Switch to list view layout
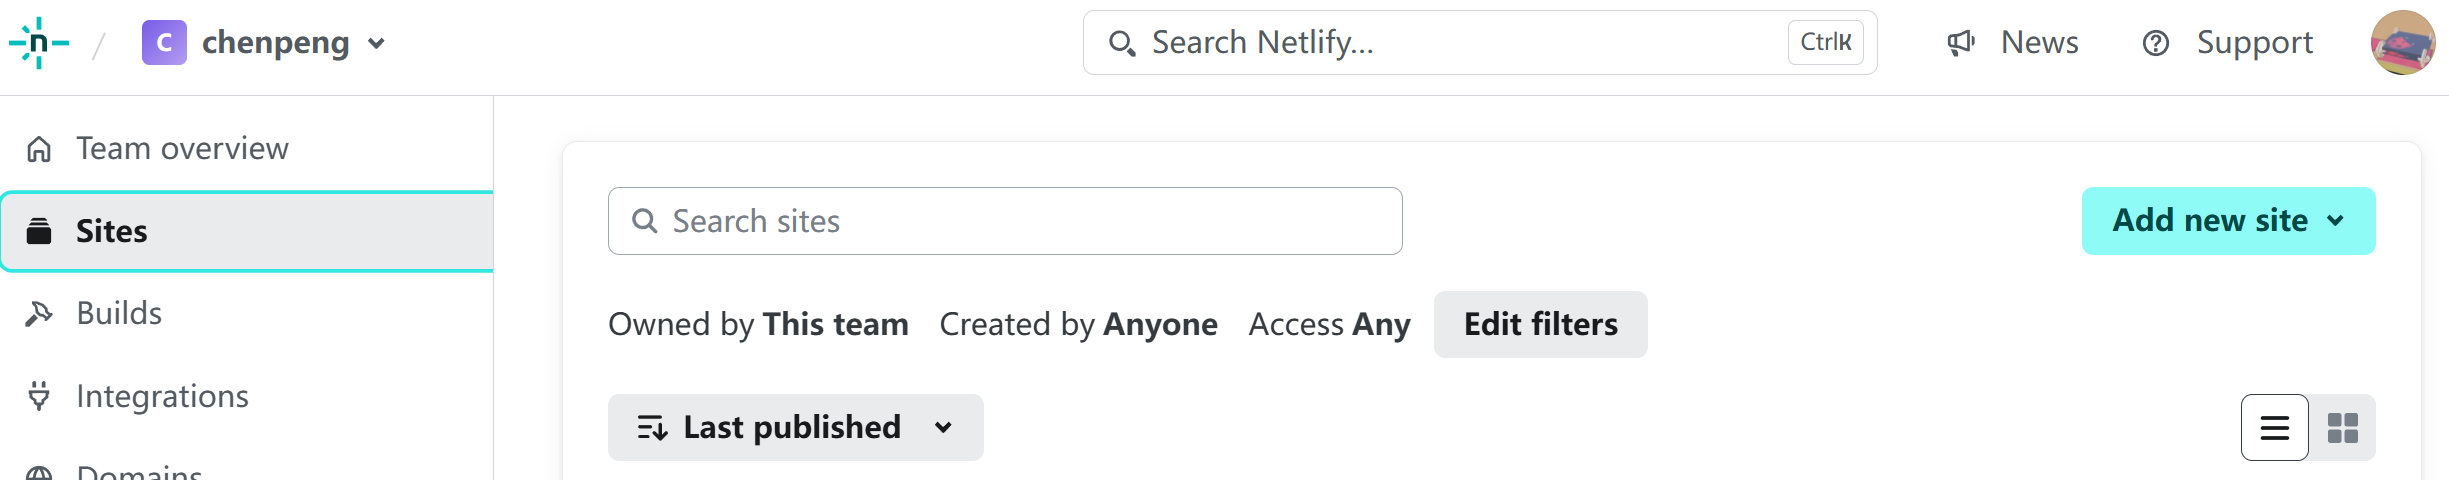 2274,428
